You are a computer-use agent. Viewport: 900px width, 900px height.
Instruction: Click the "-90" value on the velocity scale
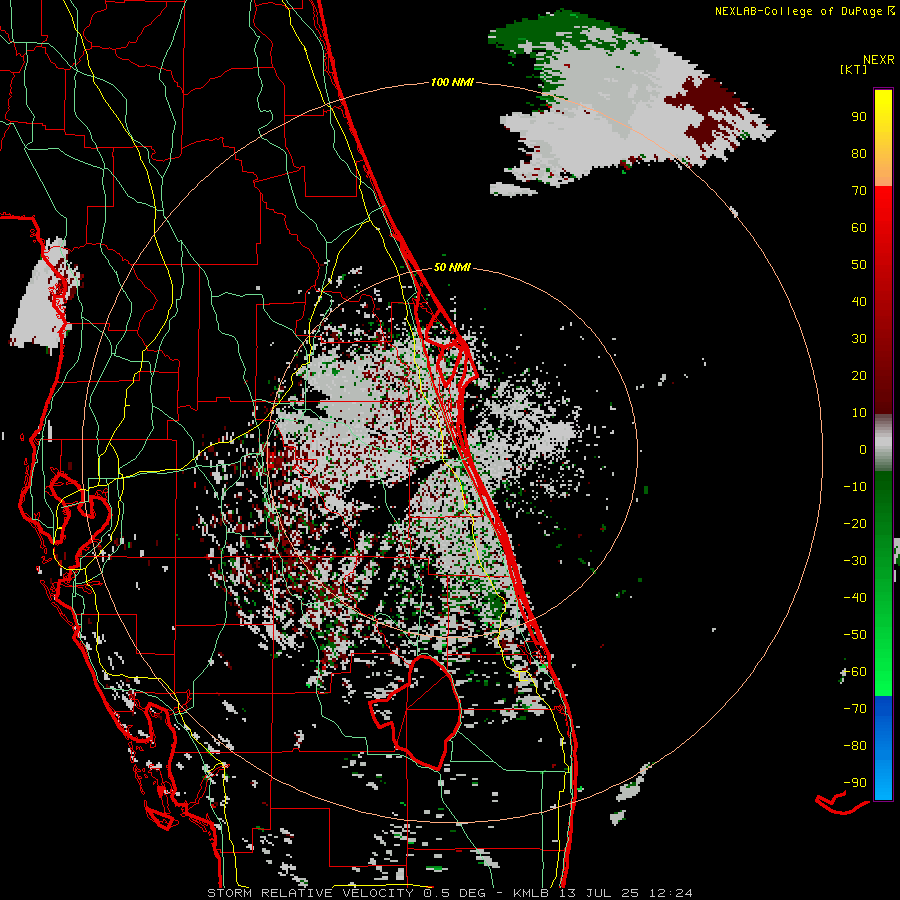pyautogui.click(x=855, y=783)
